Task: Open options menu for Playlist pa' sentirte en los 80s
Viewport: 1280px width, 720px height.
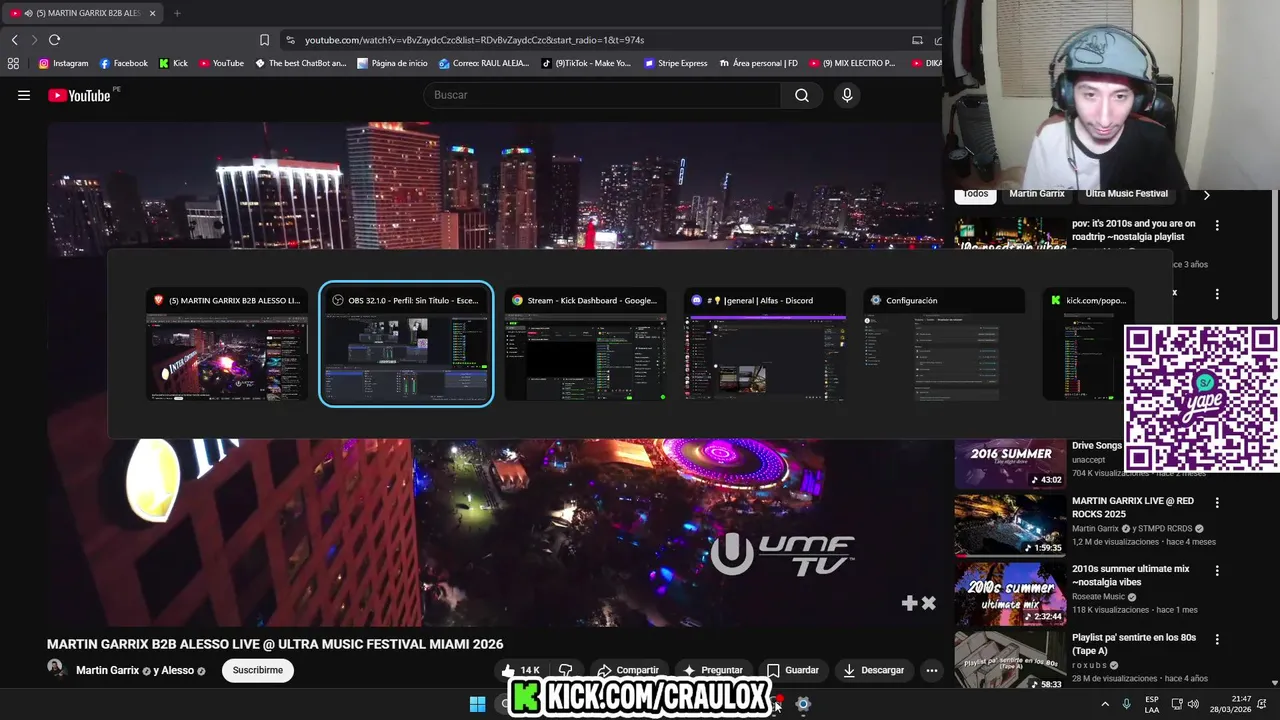Action: [1217, 639]
